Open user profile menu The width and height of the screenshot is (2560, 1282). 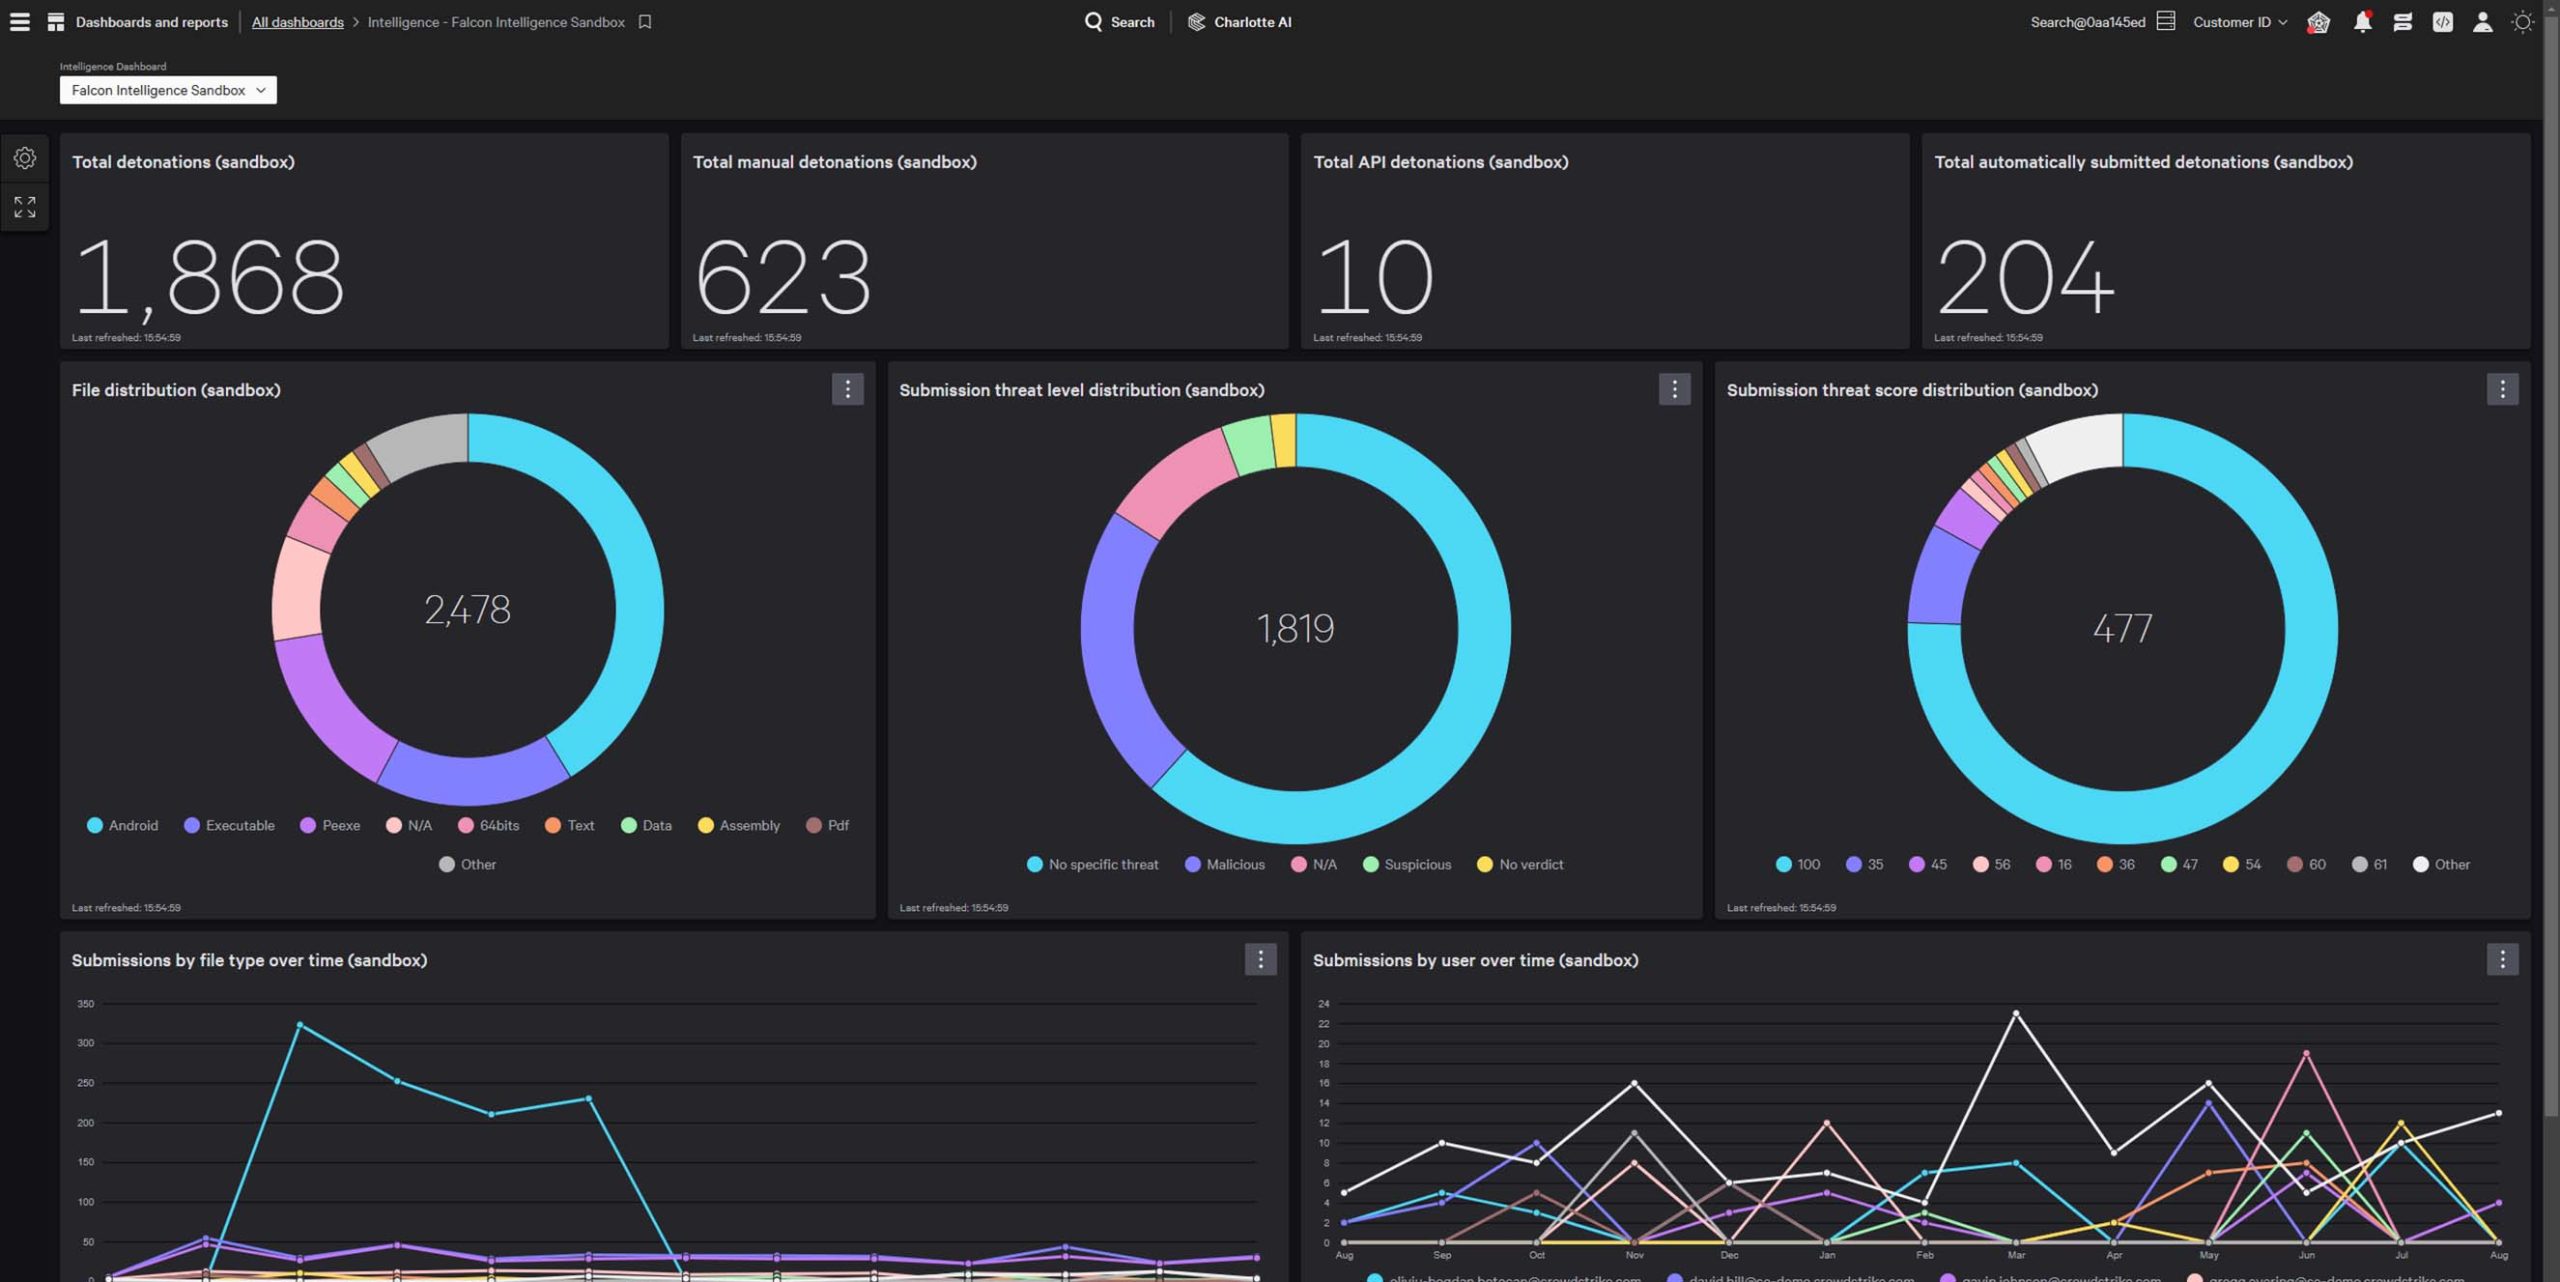coord(2482,22)
